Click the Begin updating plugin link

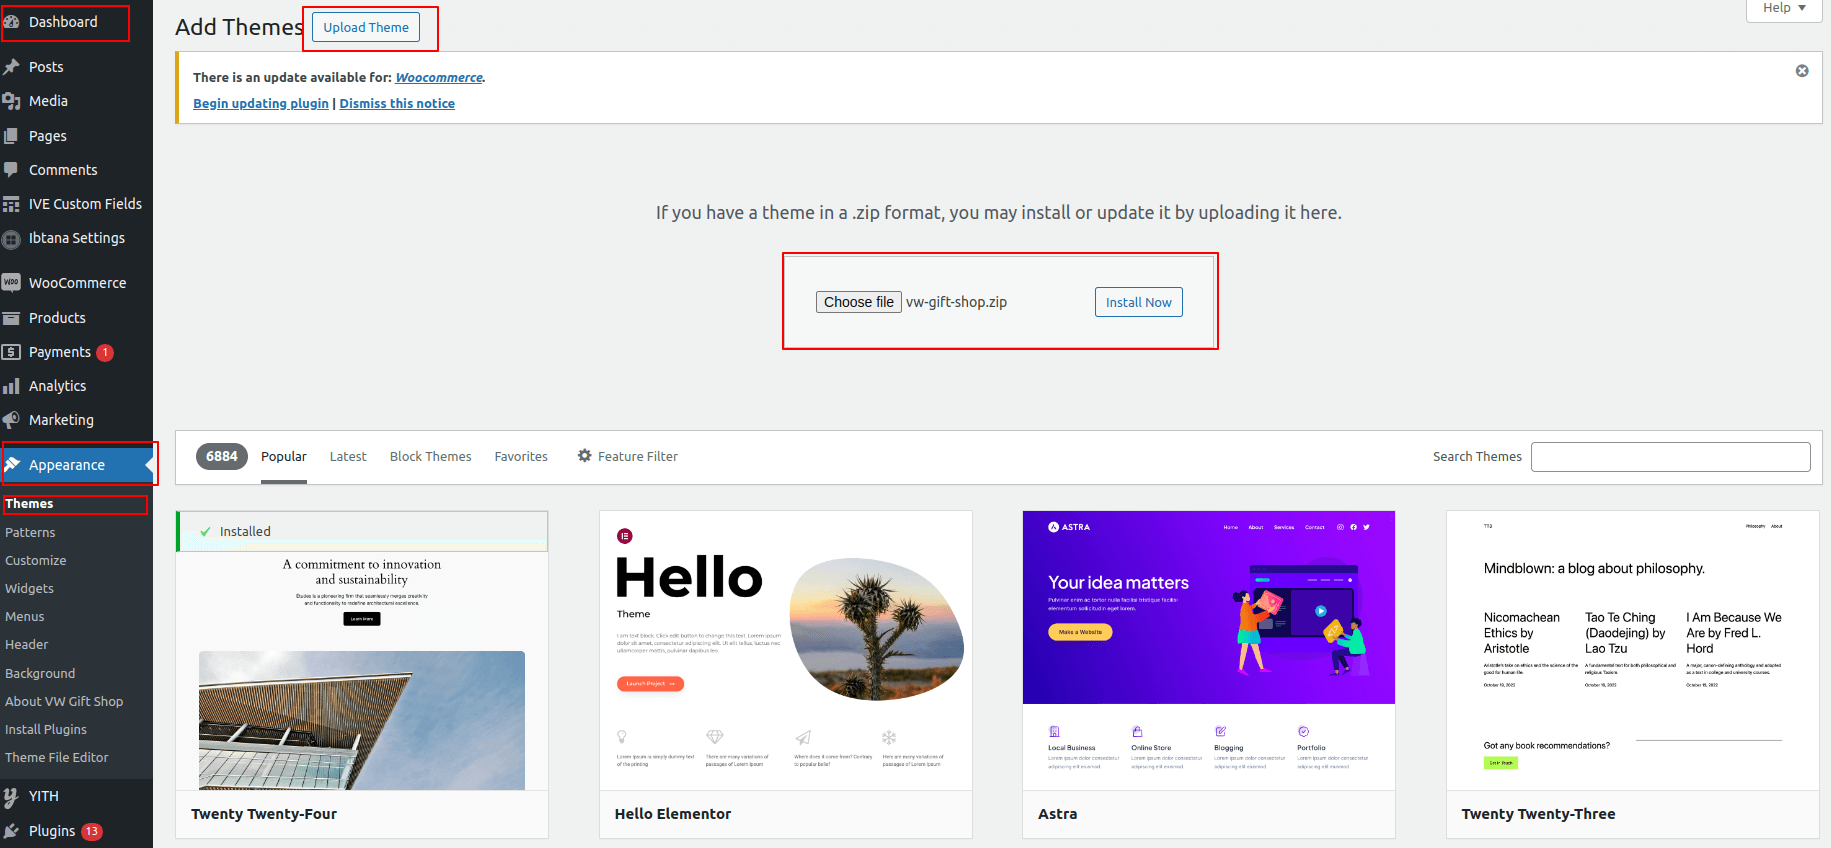click(x=261, y=103)
